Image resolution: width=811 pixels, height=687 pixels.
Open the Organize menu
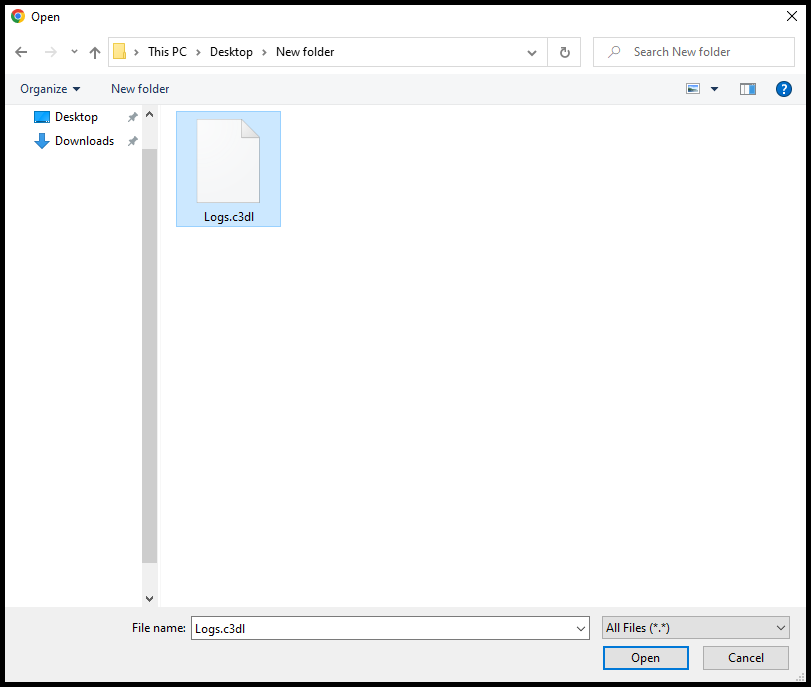tap(50, 89)
